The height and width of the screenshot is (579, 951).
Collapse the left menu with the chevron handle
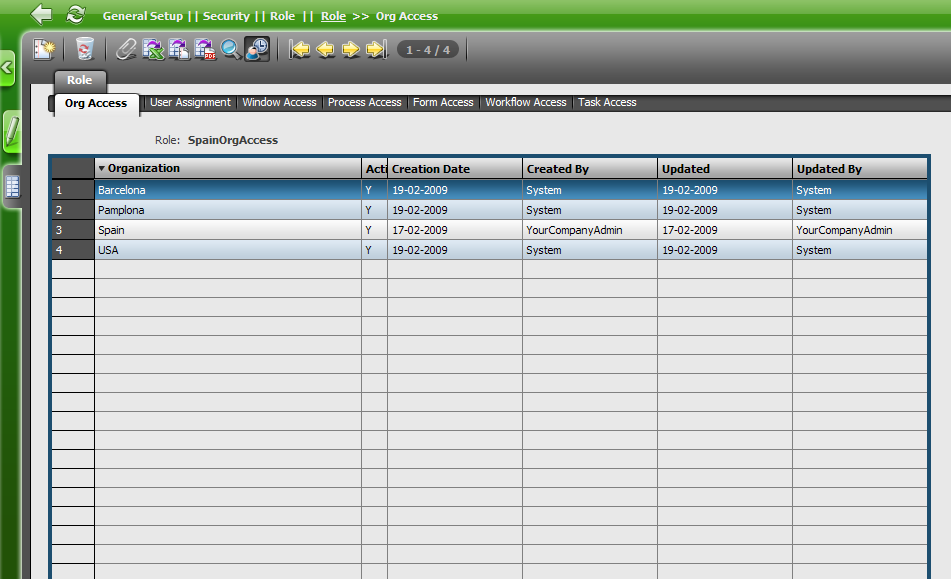[x=7, y=68]
